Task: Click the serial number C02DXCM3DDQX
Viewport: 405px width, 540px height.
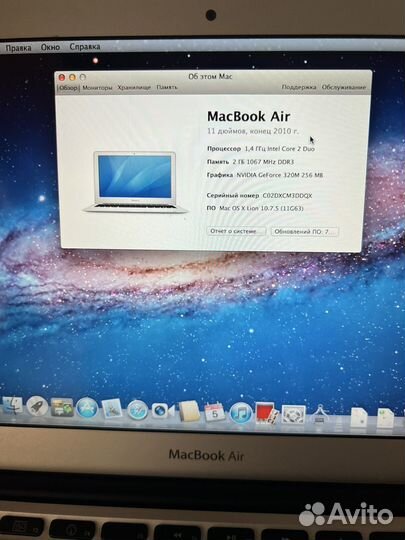Action: pyautogui.click(x=287, y=196)
